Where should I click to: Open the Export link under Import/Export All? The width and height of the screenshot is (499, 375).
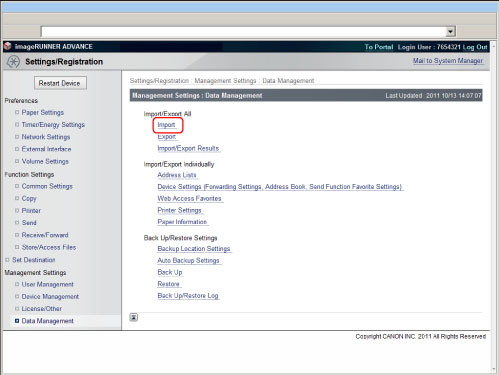[x=167, y=137]
